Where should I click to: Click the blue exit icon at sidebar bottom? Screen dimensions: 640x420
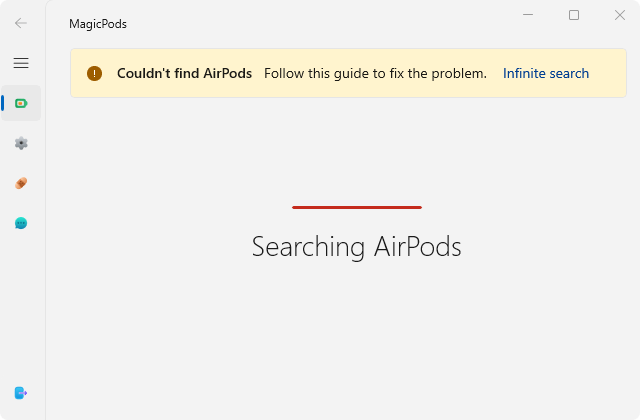pos(21,393)
